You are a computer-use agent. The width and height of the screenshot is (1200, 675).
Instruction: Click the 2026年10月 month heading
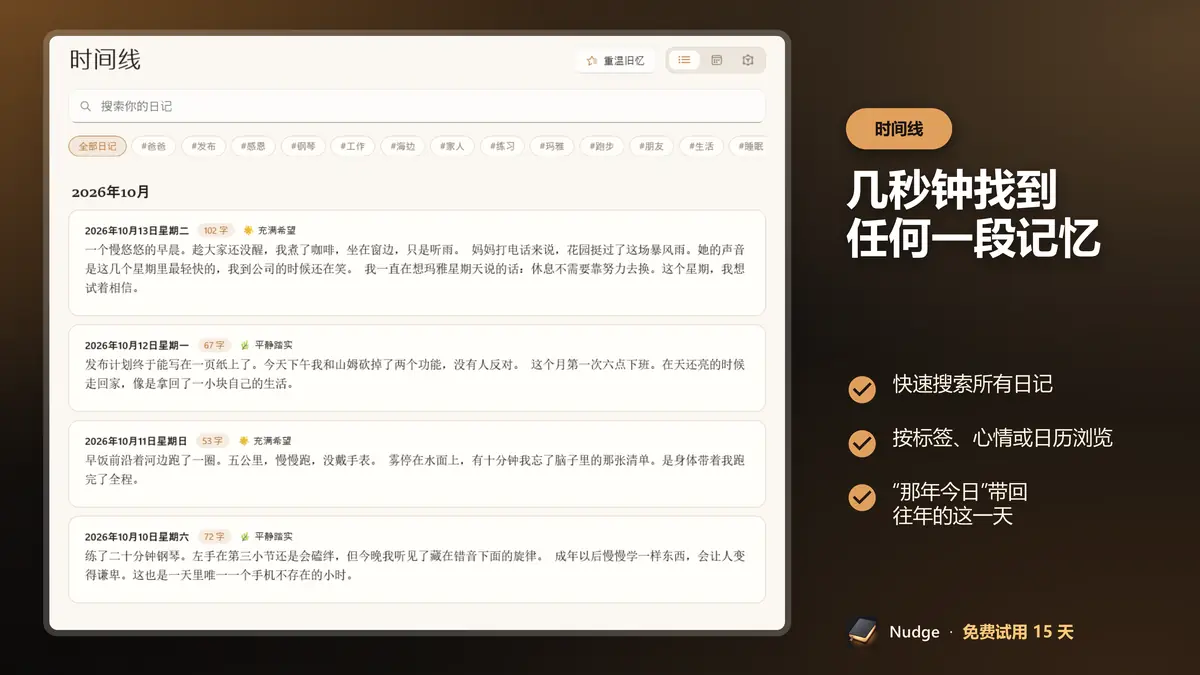110,192
